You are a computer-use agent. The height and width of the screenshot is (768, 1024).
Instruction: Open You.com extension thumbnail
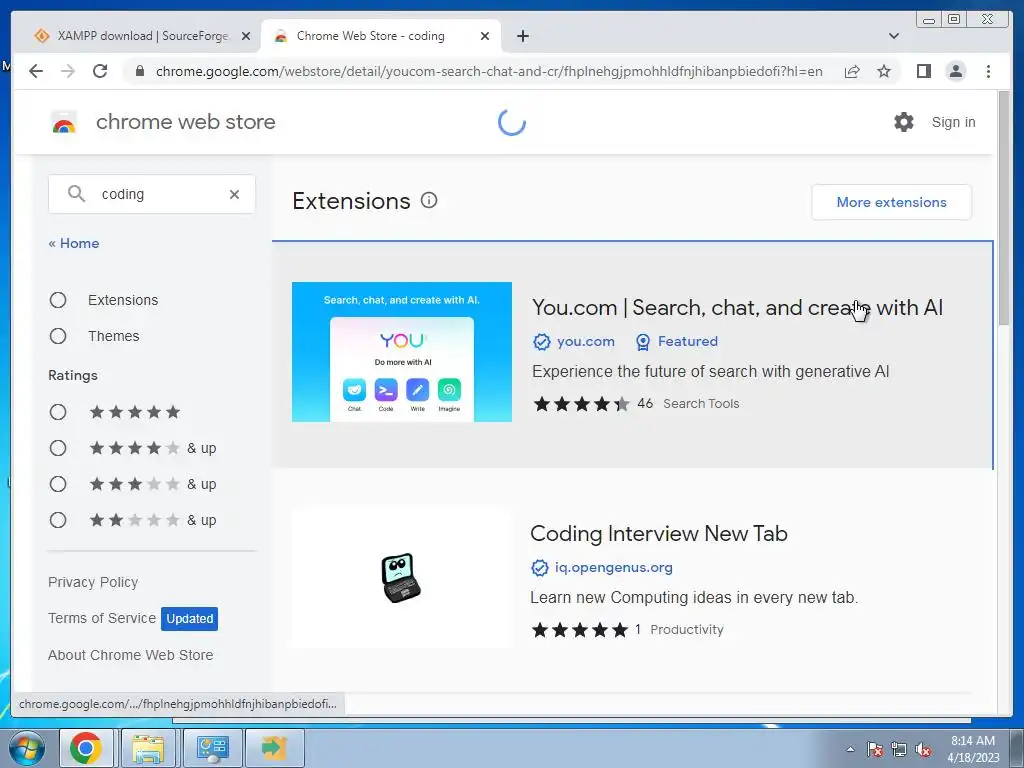(402, 352)
